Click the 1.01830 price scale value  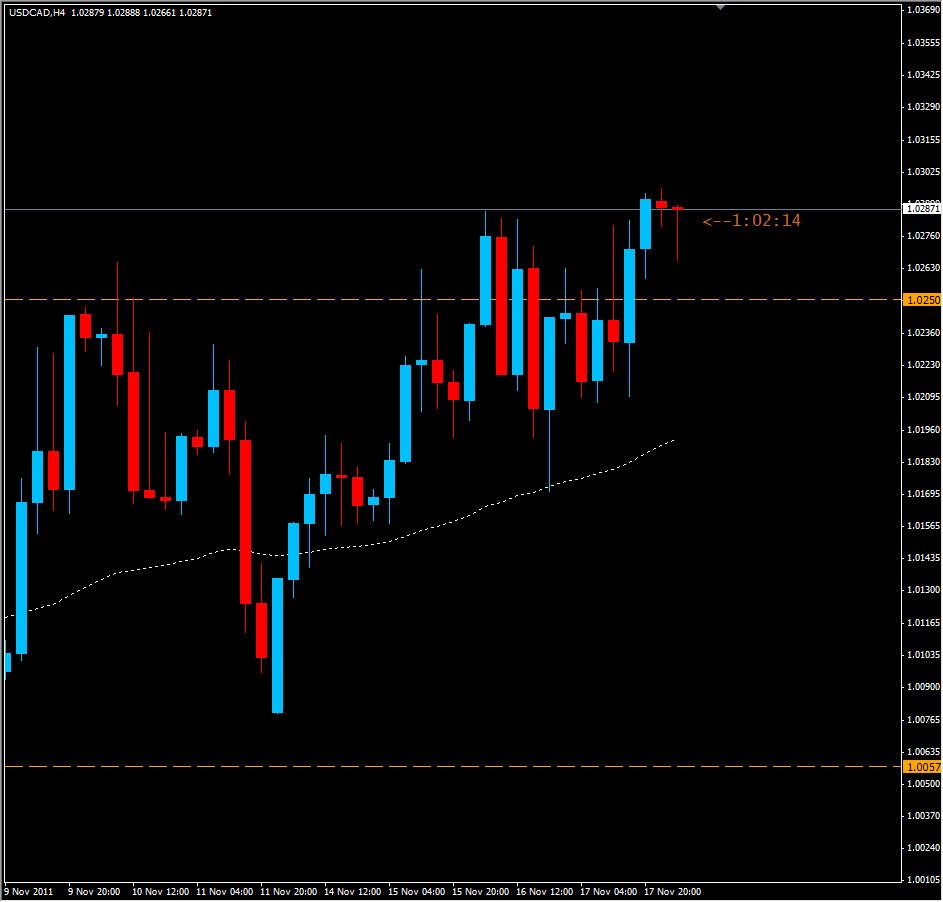click(x=923, y=462)
